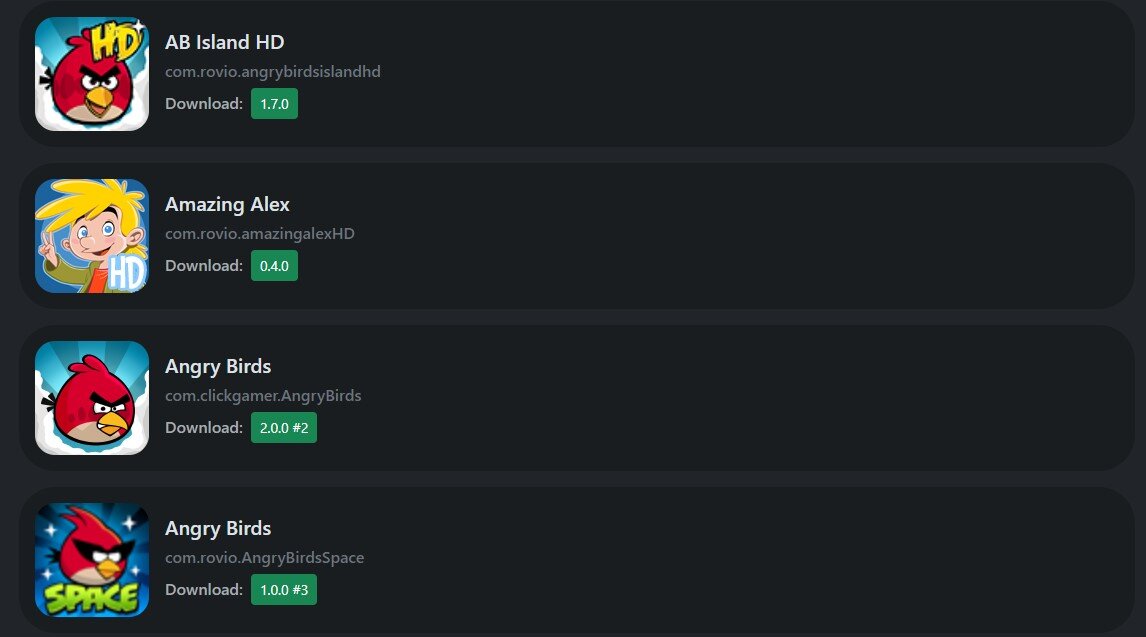The width and height of the screenshot is (1146, 637).
Task: Select the com.rovio.angrybirdsislandhd package name
Action: pyautogui.click(x=273, y=72)
